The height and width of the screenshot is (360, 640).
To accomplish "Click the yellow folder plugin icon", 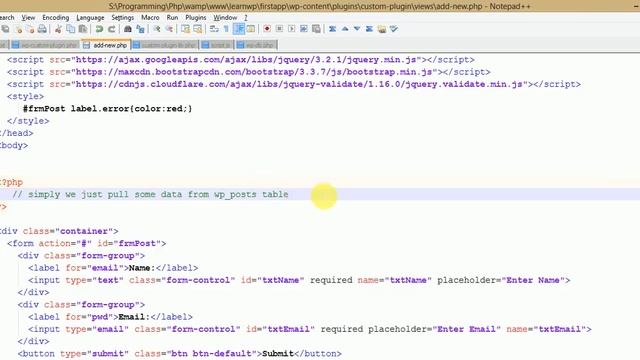I will tap(382, 29).
